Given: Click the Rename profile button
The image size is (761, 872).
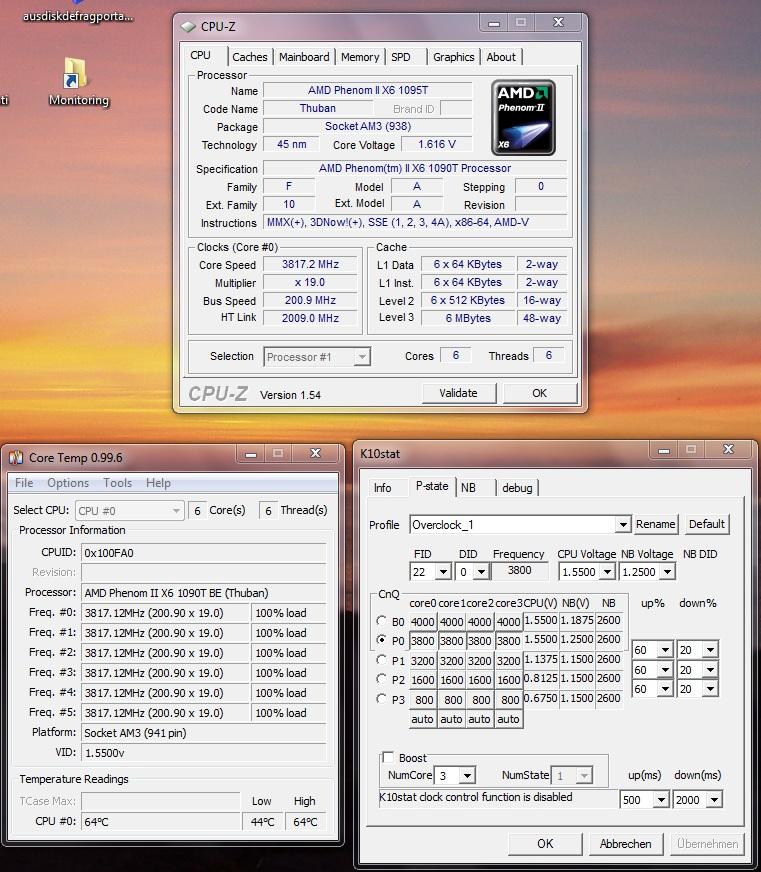Looking at the screenshot, I should point(656,524).
